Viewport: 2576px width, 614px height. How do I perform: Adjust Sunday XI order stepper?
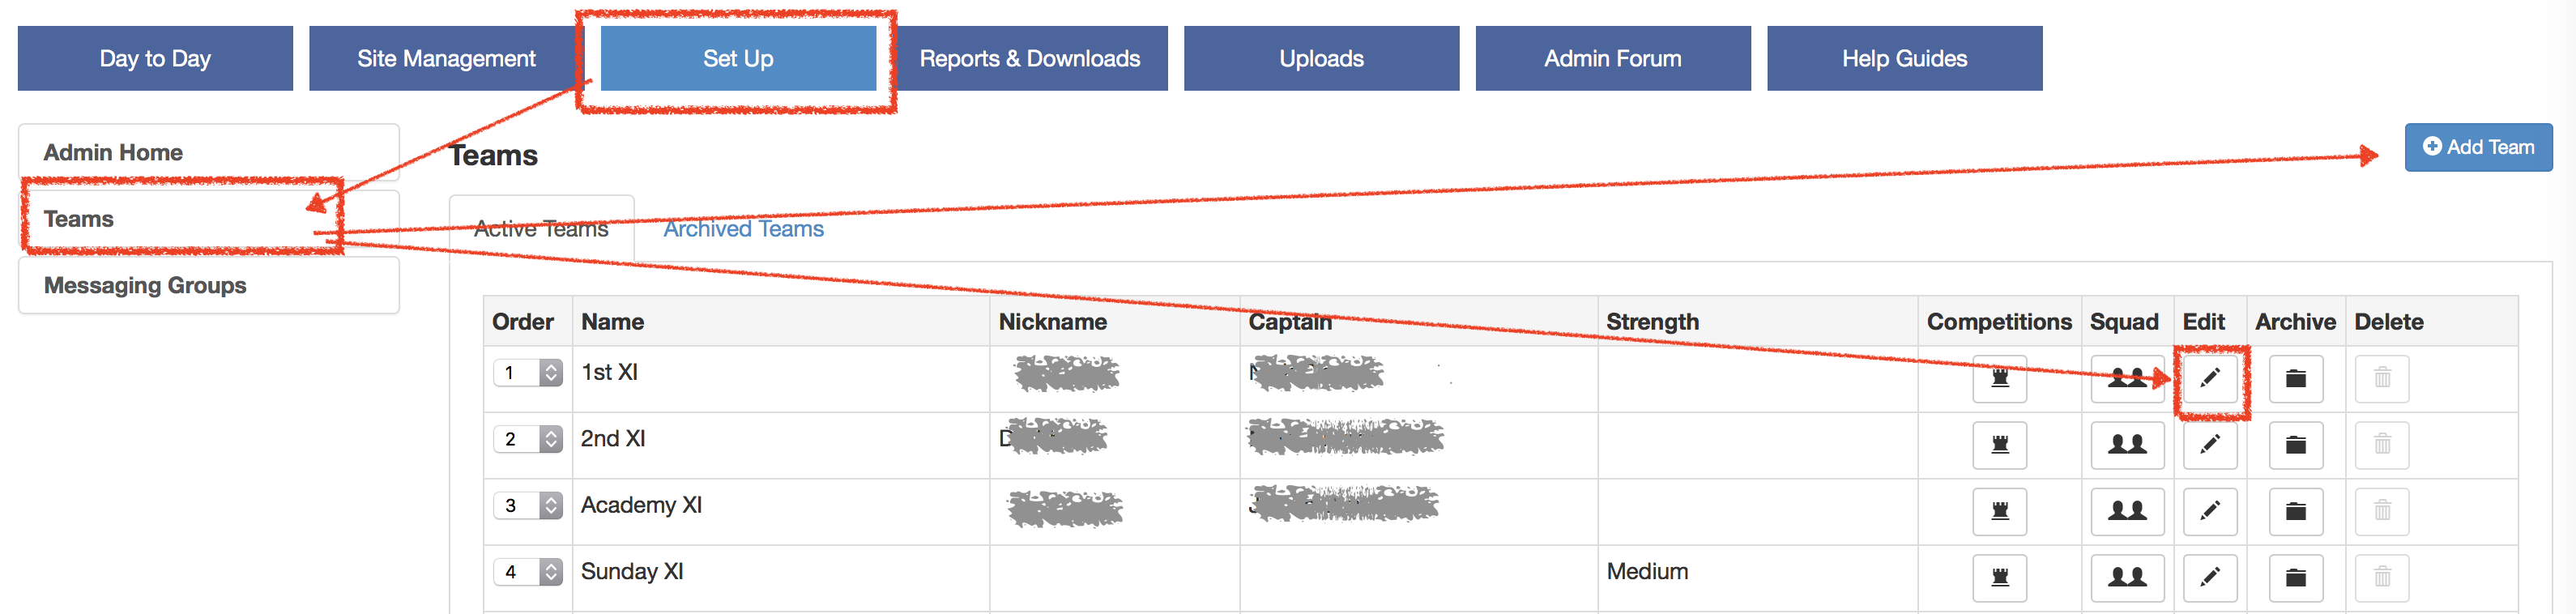551,572
